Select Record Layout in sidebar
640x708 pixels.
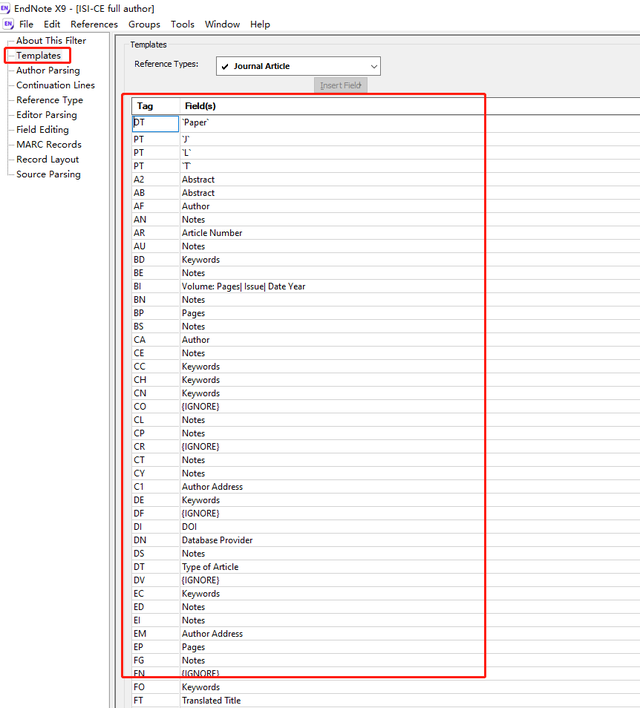[x=47, y=160]
